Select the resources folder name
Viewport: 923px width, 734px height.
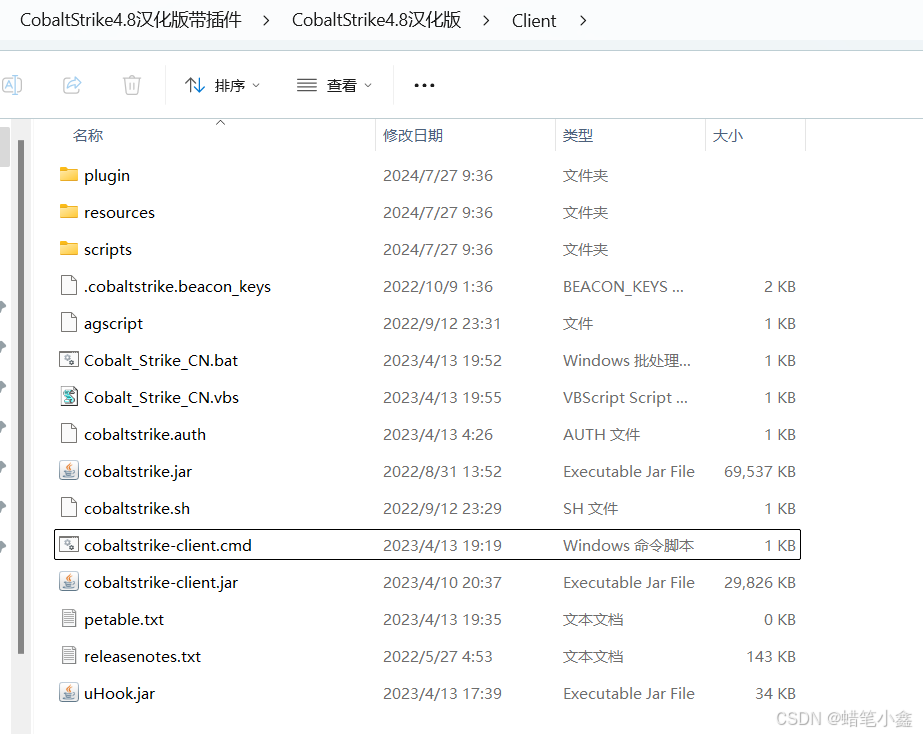(x=119, y=212)
